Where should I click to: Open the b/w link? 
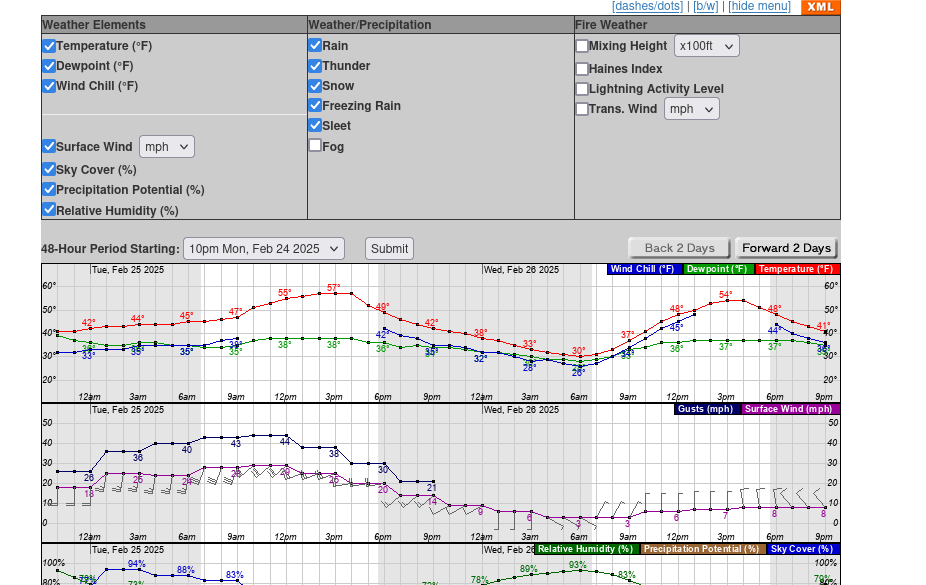[x=706, y=6]
